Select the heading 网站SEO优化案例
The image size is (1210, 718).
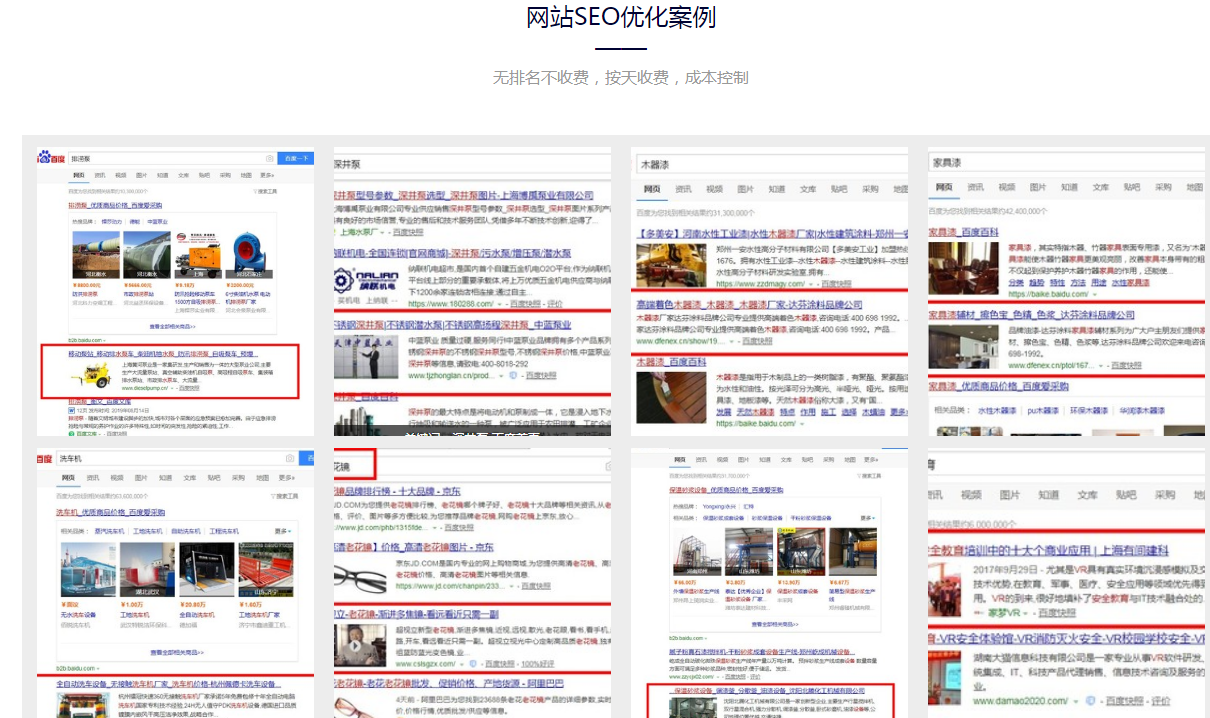pos(621,17)
